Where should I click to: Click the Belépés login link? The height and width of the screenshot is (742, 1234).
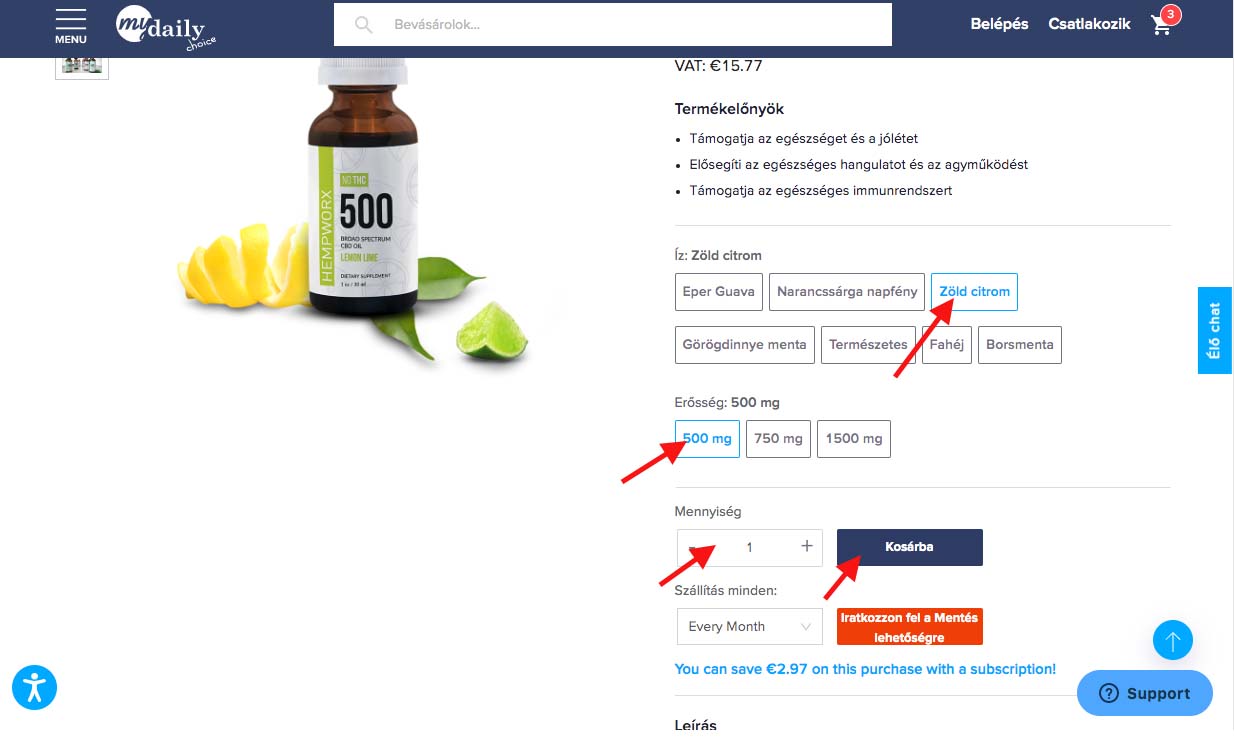coord(999,24)
